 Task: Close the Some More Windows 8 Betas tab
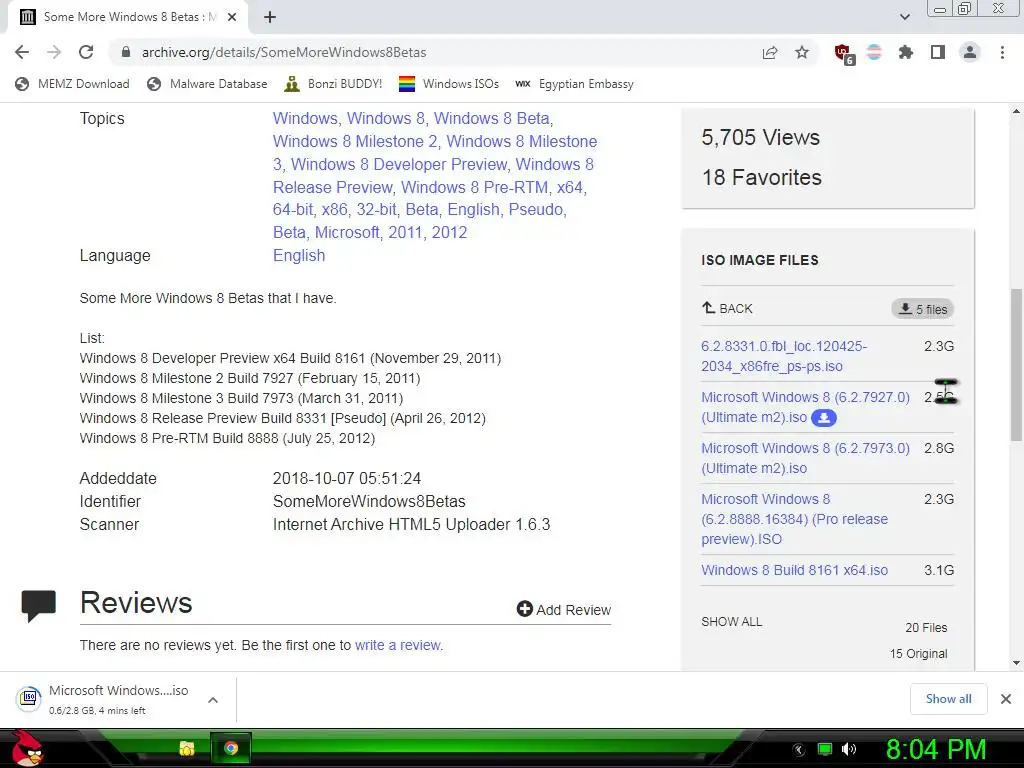232,18
